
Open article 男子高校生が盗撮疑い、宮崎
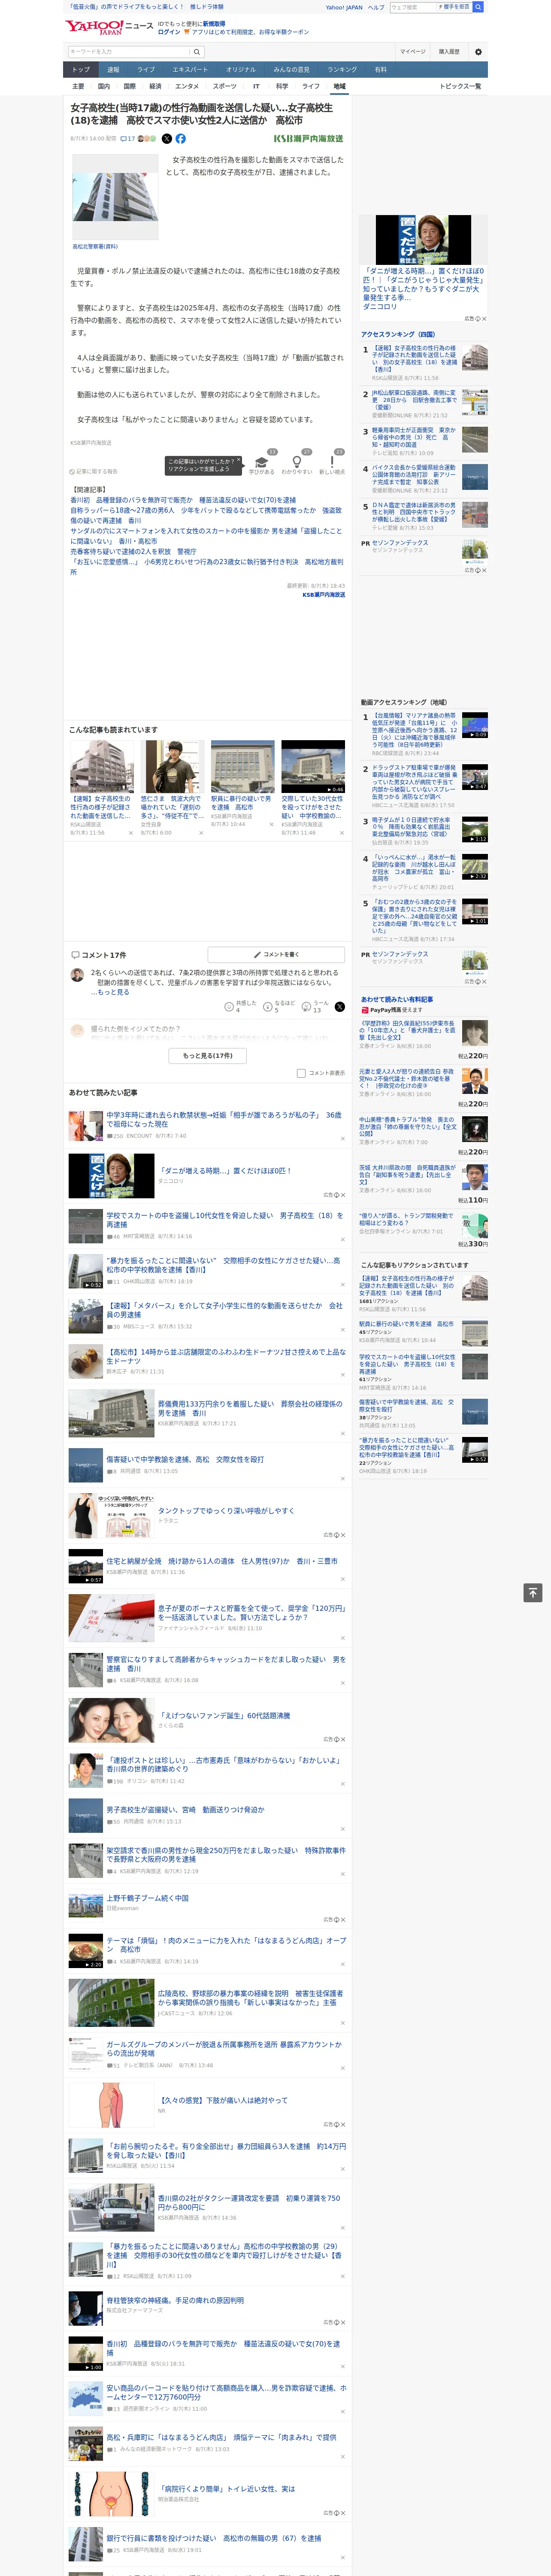click(x=185, y=1810)
